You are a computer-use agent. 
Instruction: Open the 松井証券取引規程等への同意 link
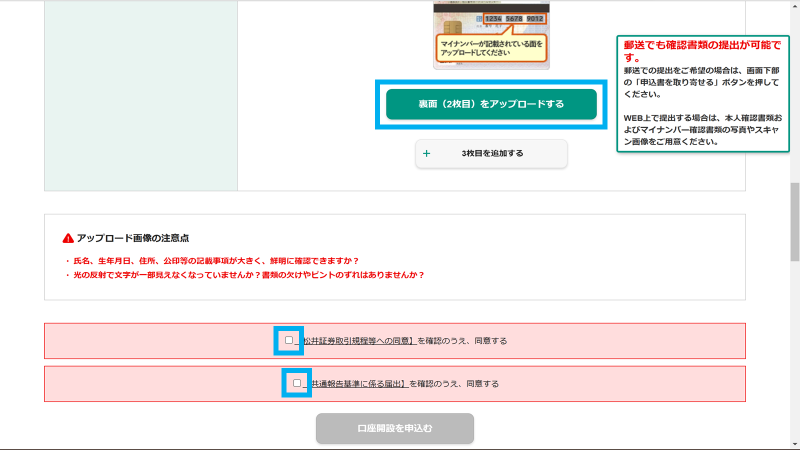click(x=359, y=341)
